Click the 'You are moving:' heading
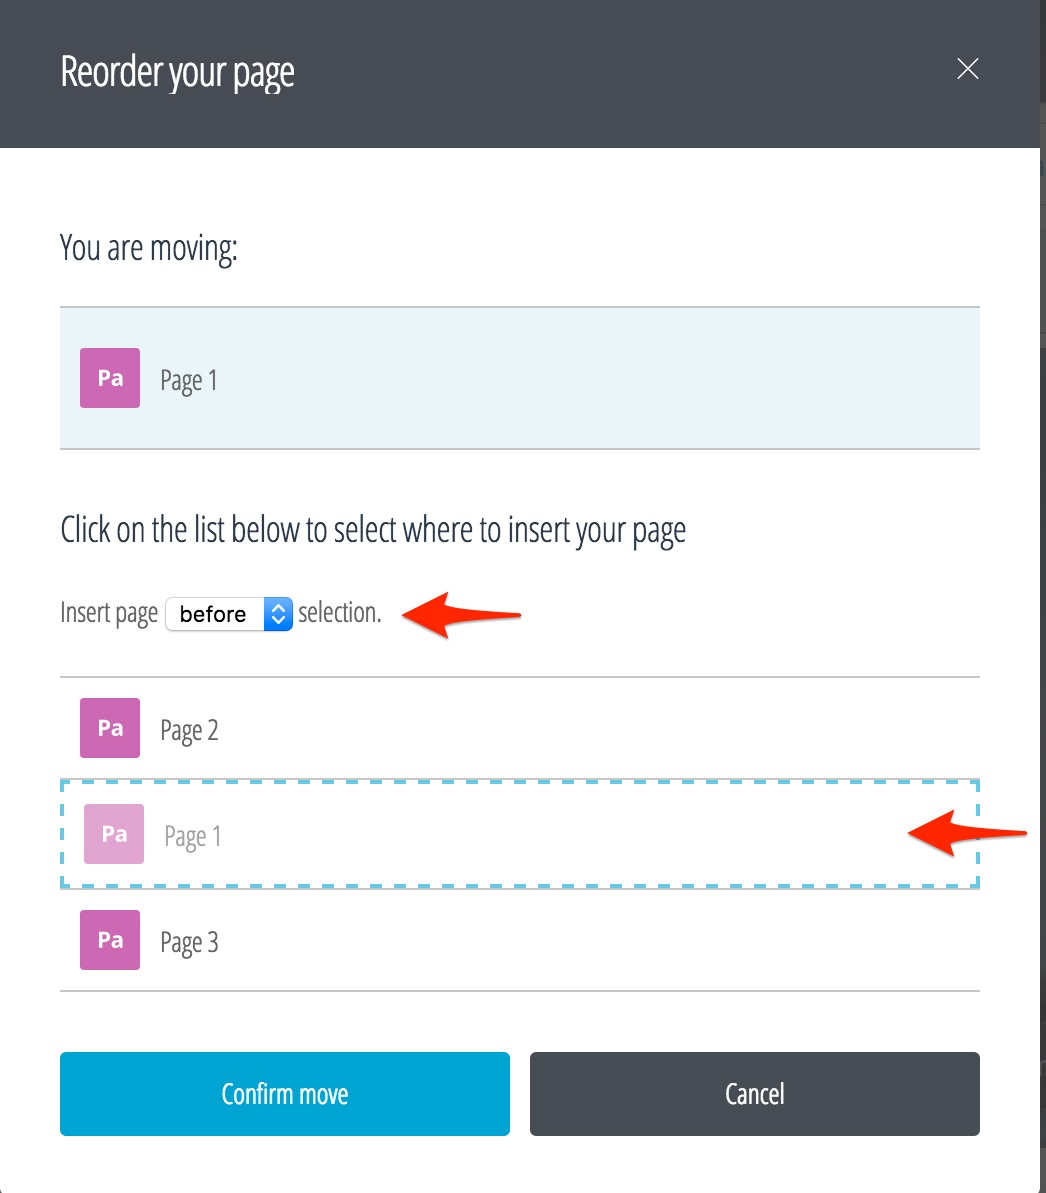Screen dimensions: 1046x1193 point(149,248)
